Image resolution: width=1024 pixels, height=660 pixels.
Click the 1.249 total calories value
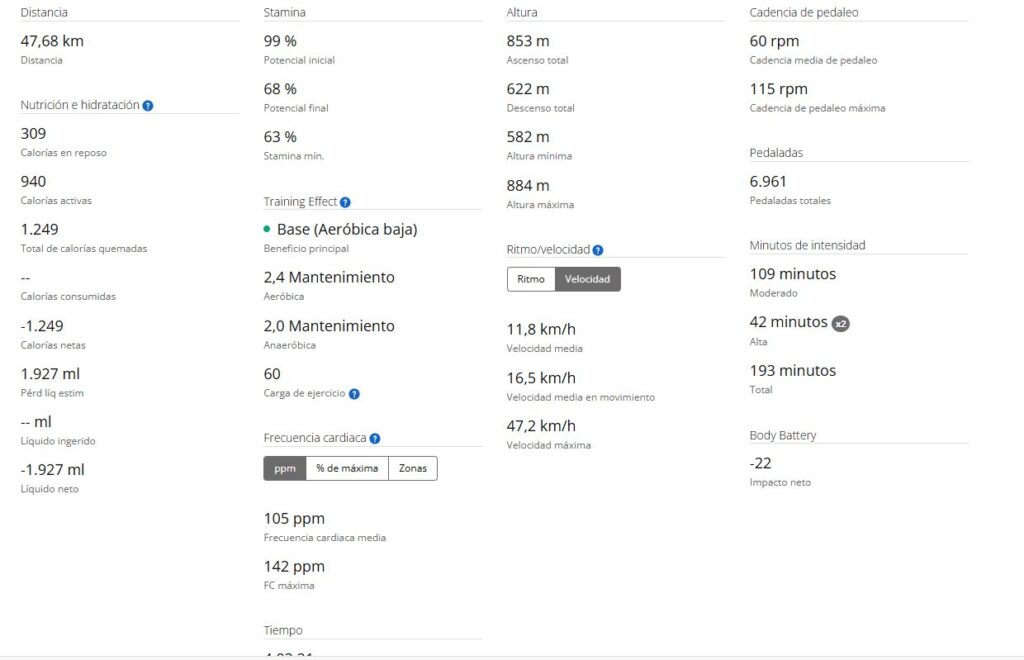[x=39, y=229]
